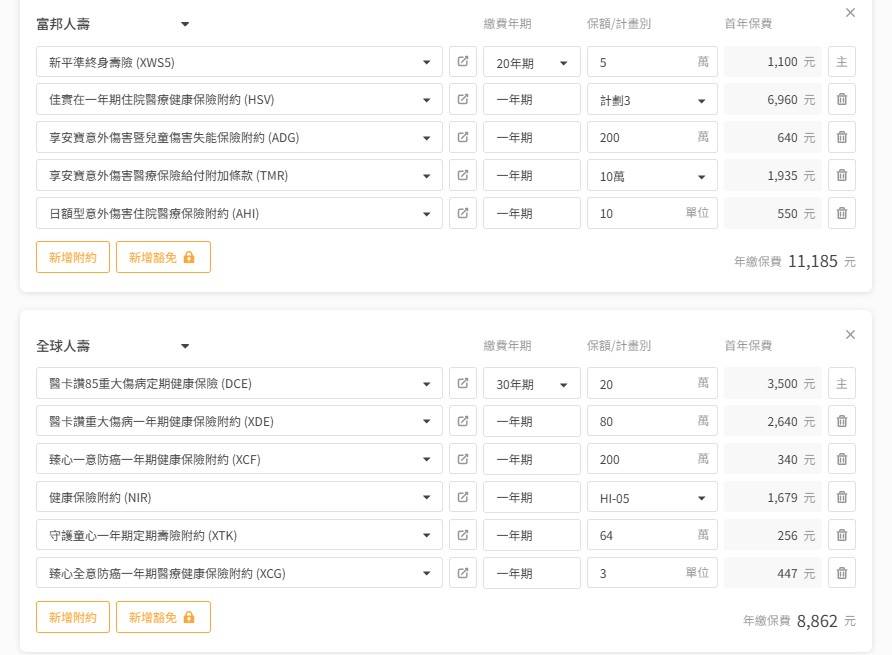Change the 計劃3 plan selection
Screen dimensions: 892x655
point(651,100)
